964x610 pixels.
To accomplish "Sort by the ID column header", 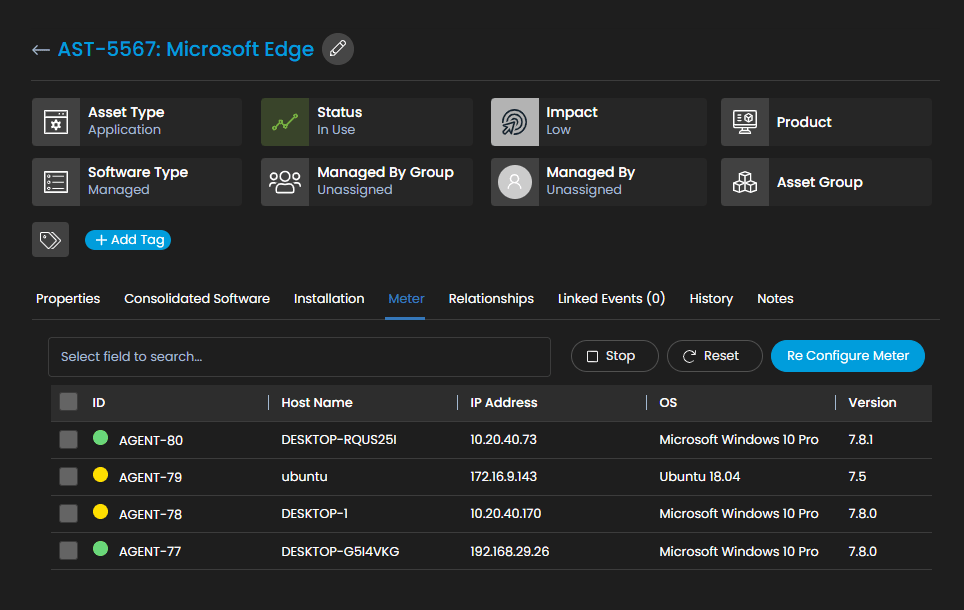I will [x=98, y=403].
